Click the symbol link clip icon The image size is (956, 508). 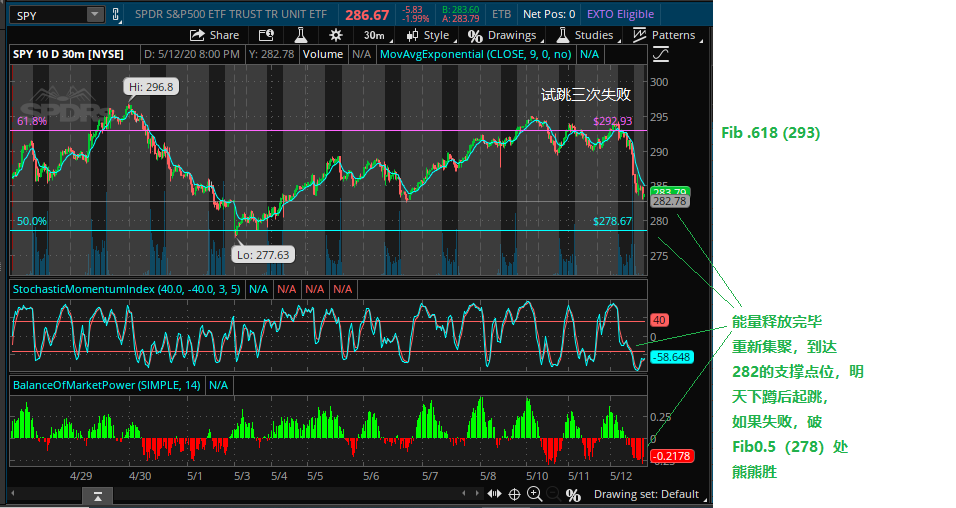[x=115, y=14]
